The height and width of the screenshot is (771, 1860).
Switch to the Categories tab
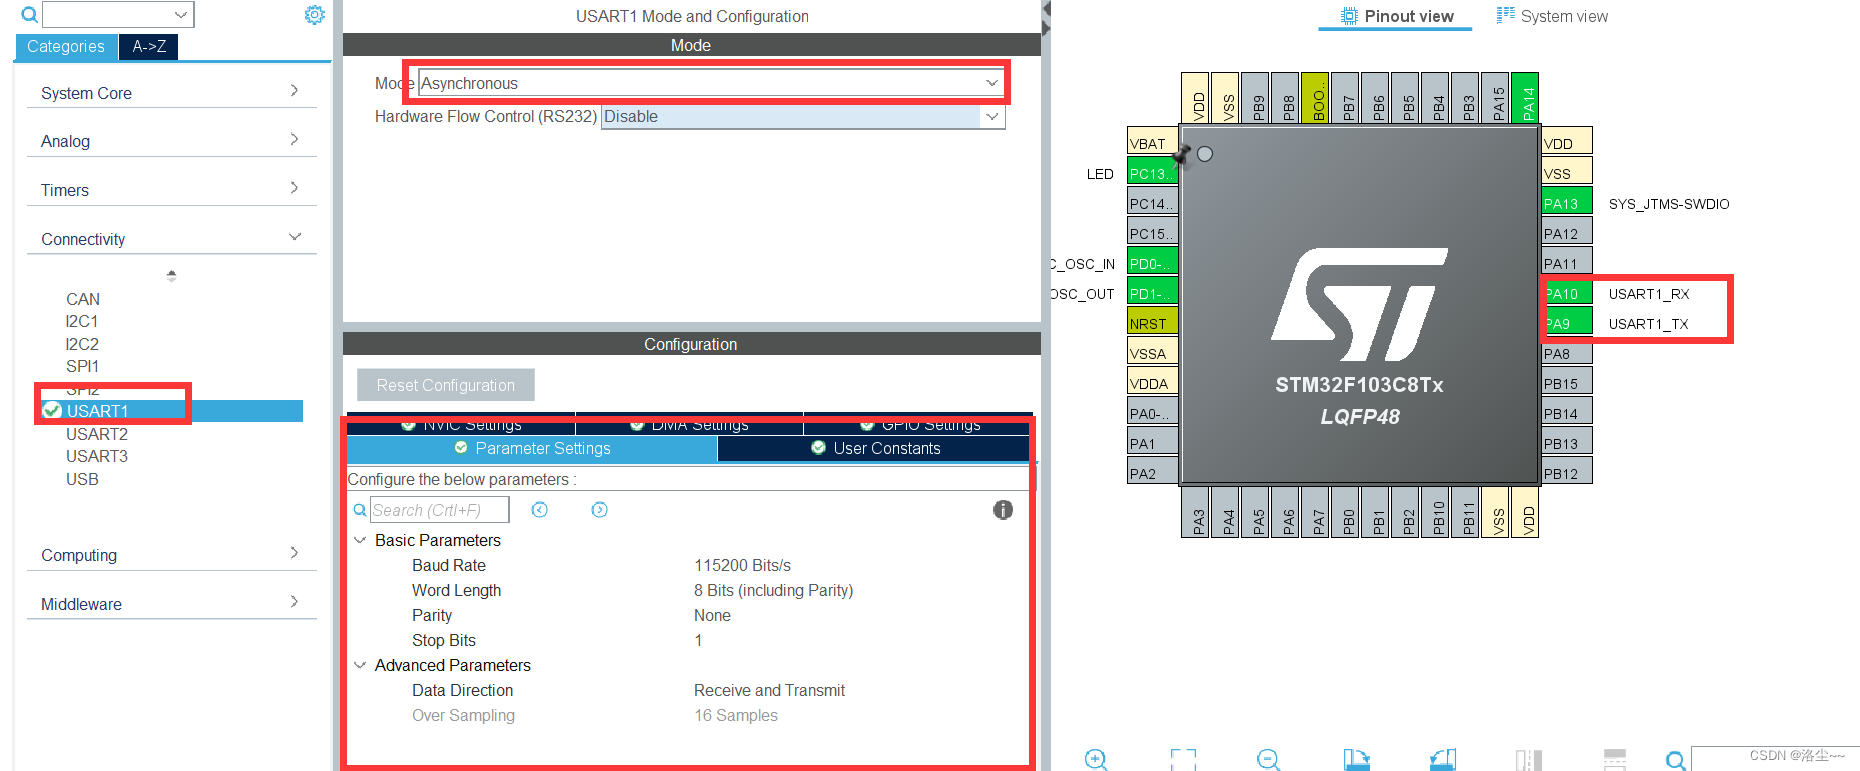[x=66, y=46]
